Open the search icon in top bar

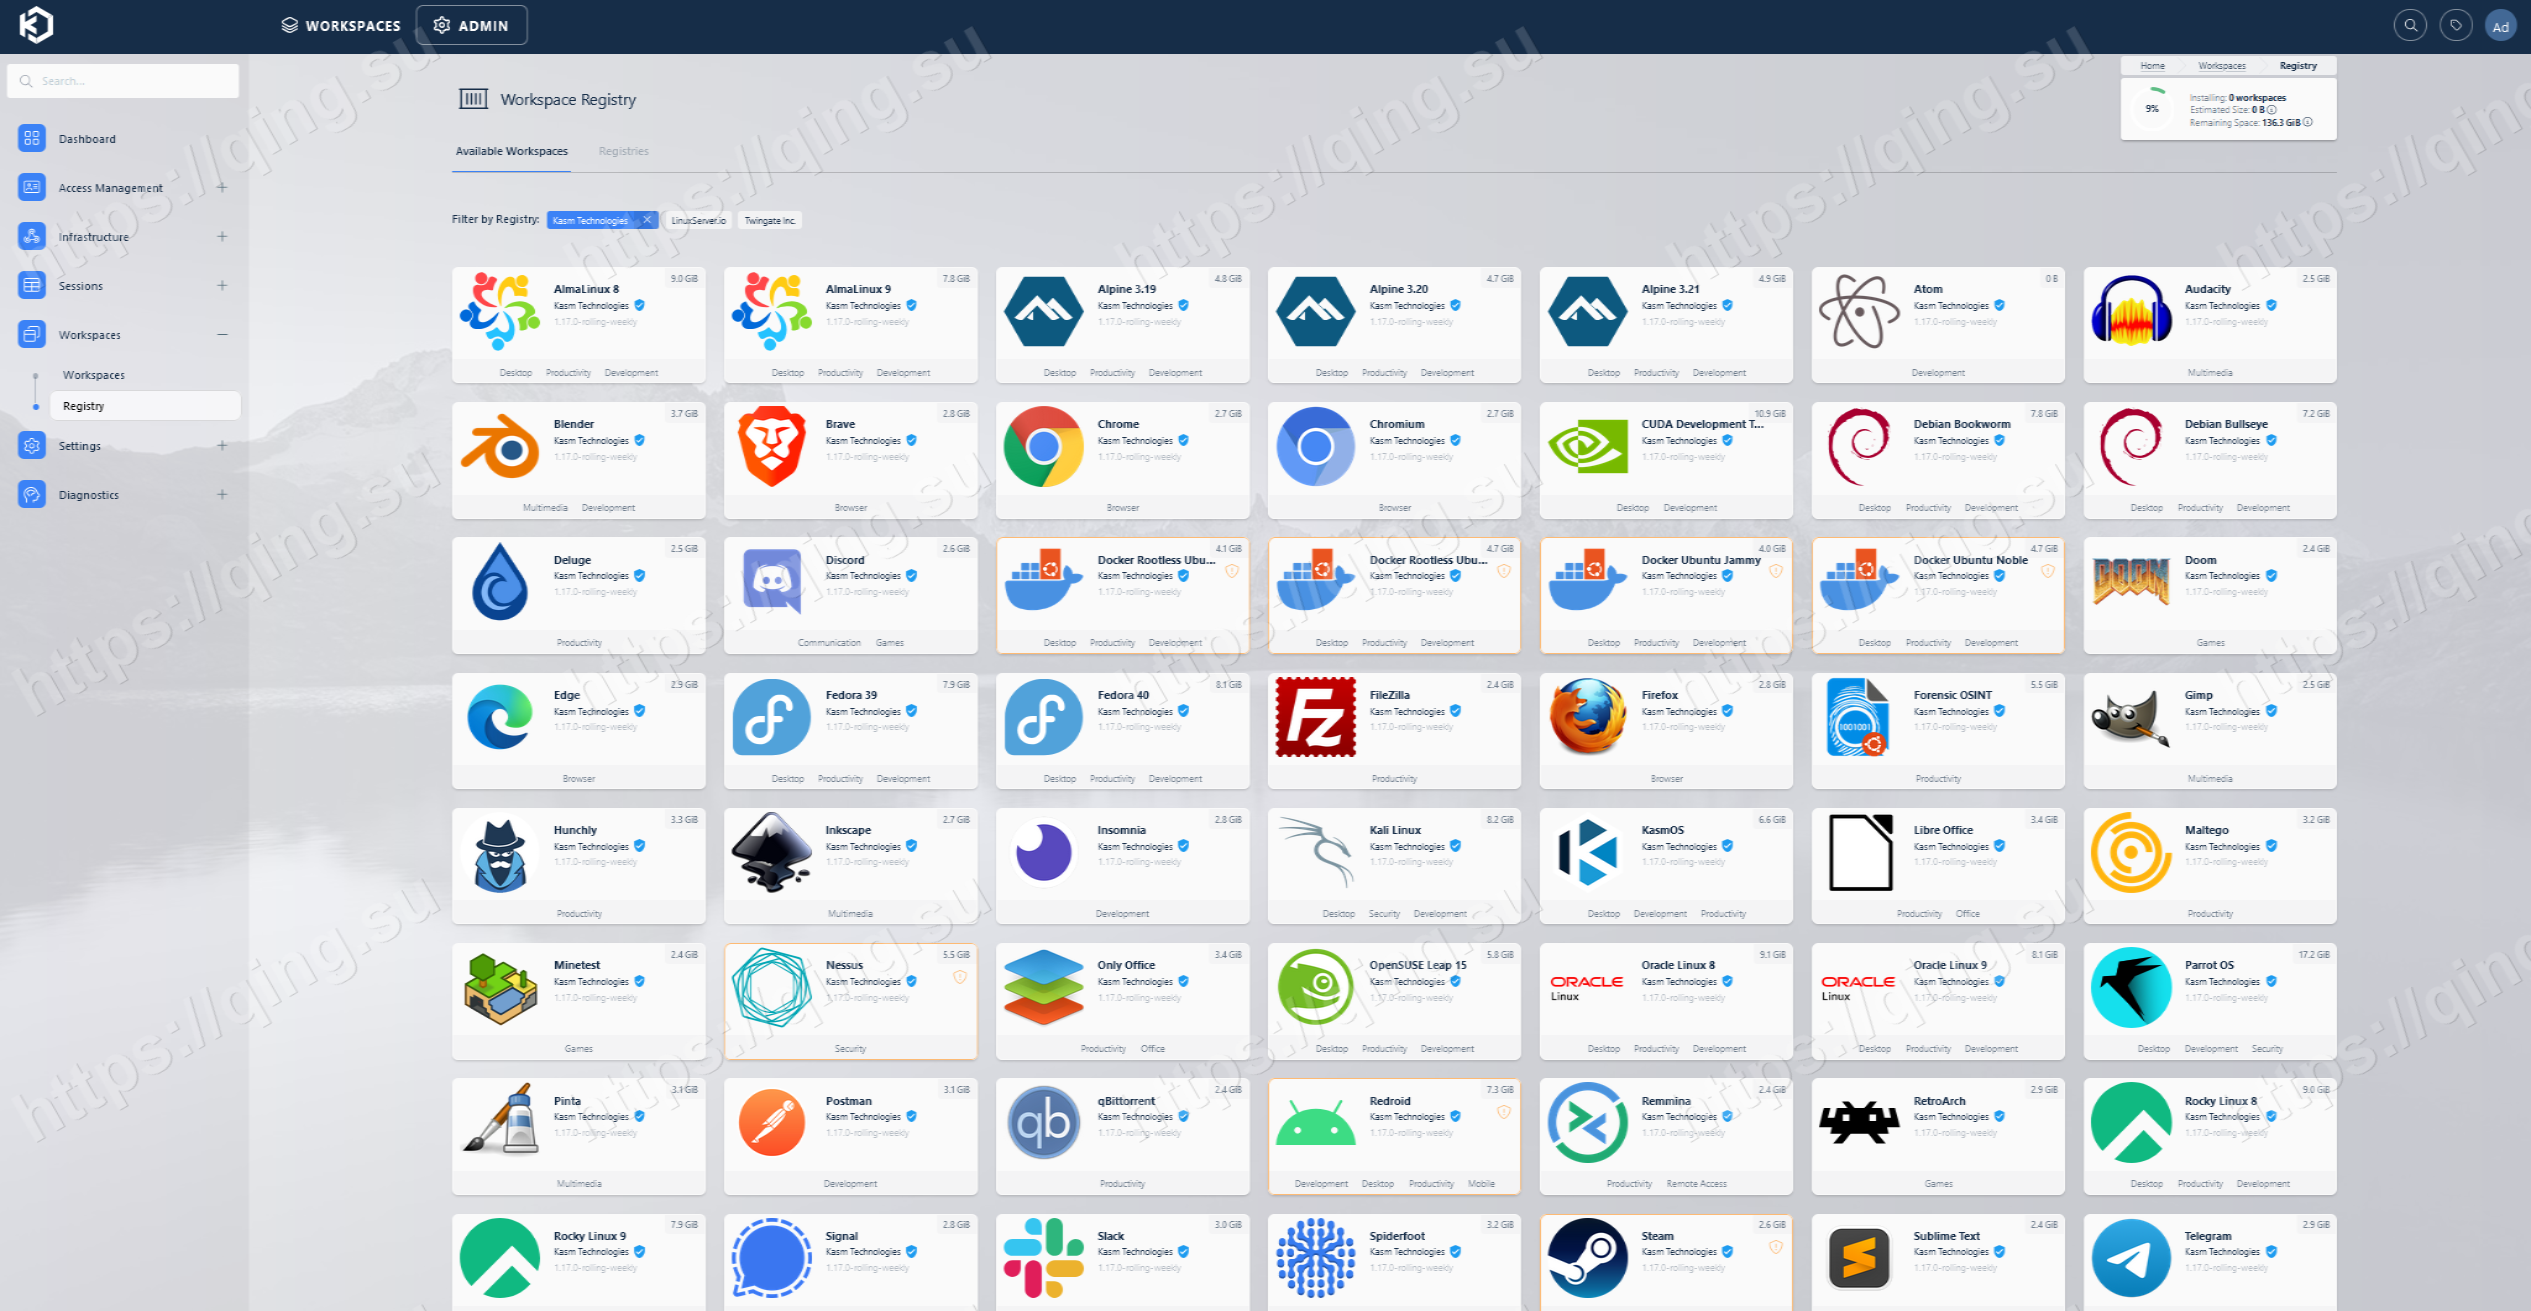click(x=2410, y=26)
